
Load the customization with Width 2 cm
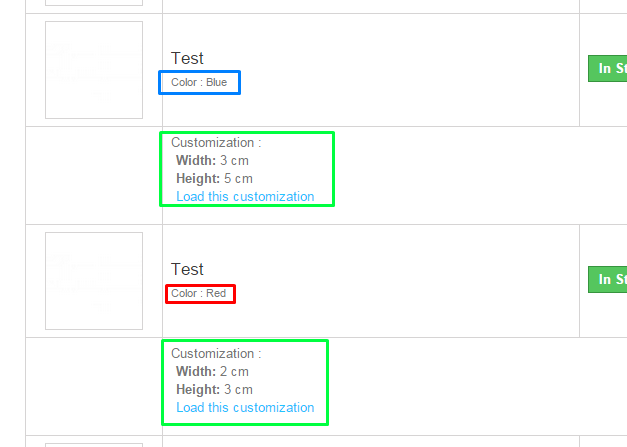[x=245, y=407]
